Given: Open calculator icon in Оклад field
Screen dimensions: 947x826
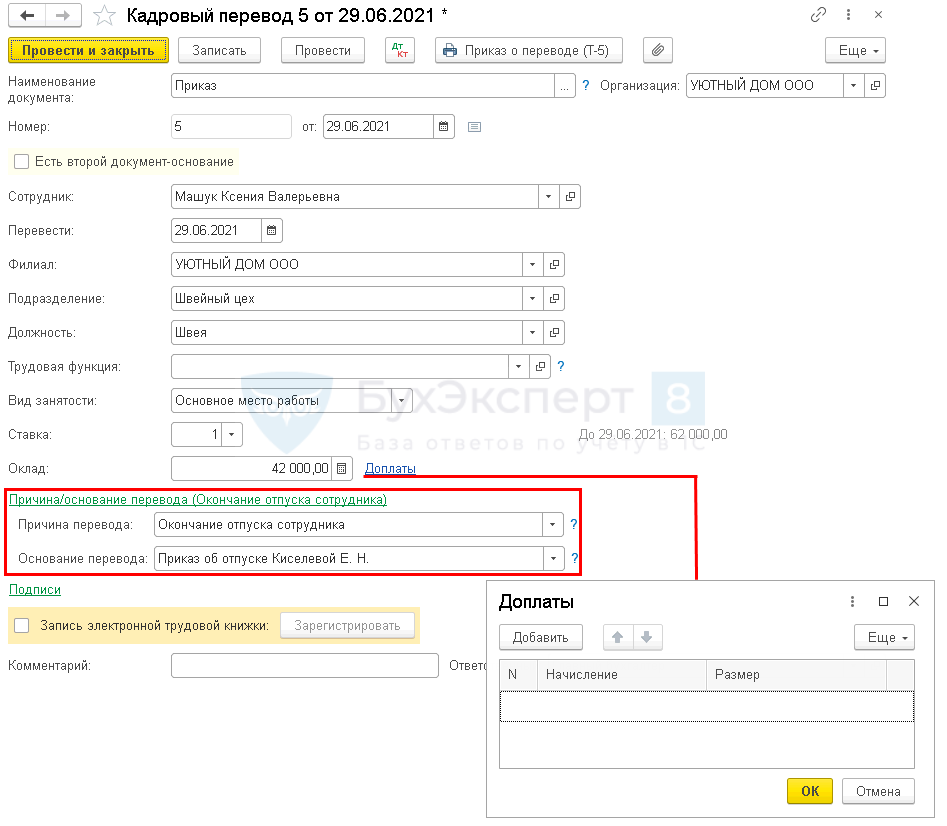Looking at the screenshot, I should [x=342, y=468].
